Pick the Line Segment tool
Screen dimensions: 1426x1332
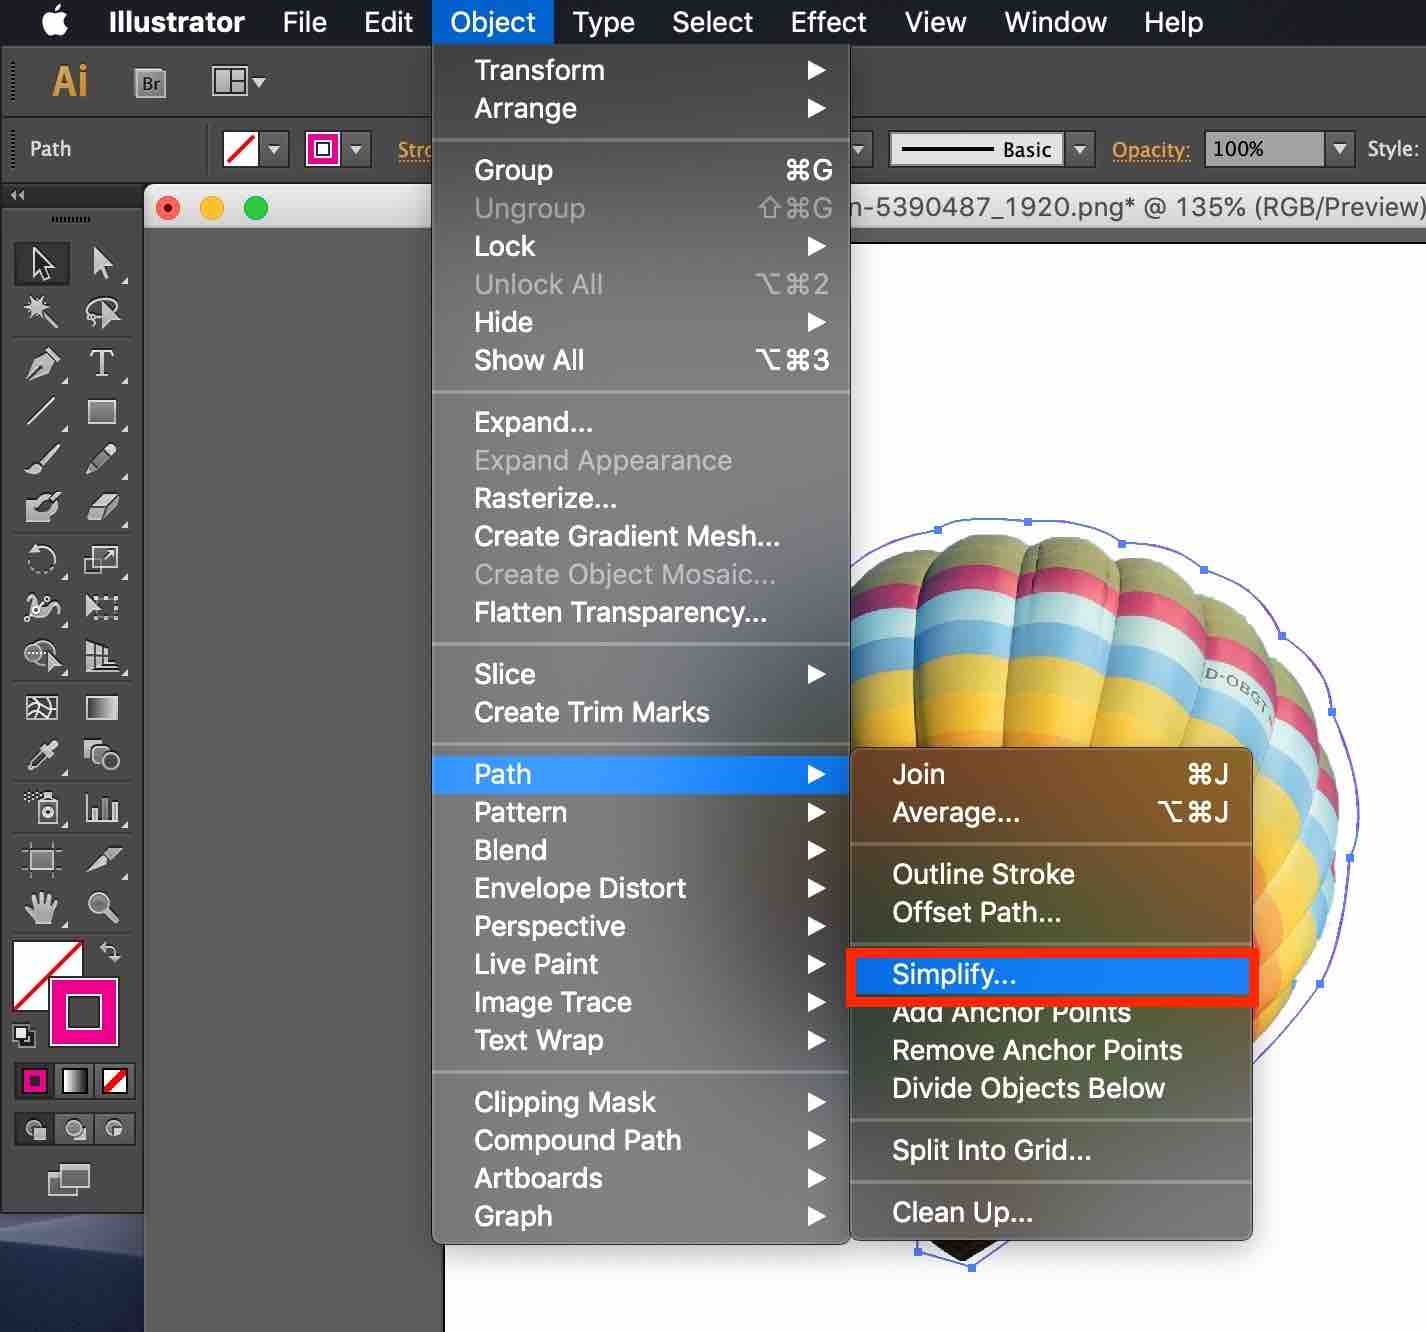click(x=42, y=411)
